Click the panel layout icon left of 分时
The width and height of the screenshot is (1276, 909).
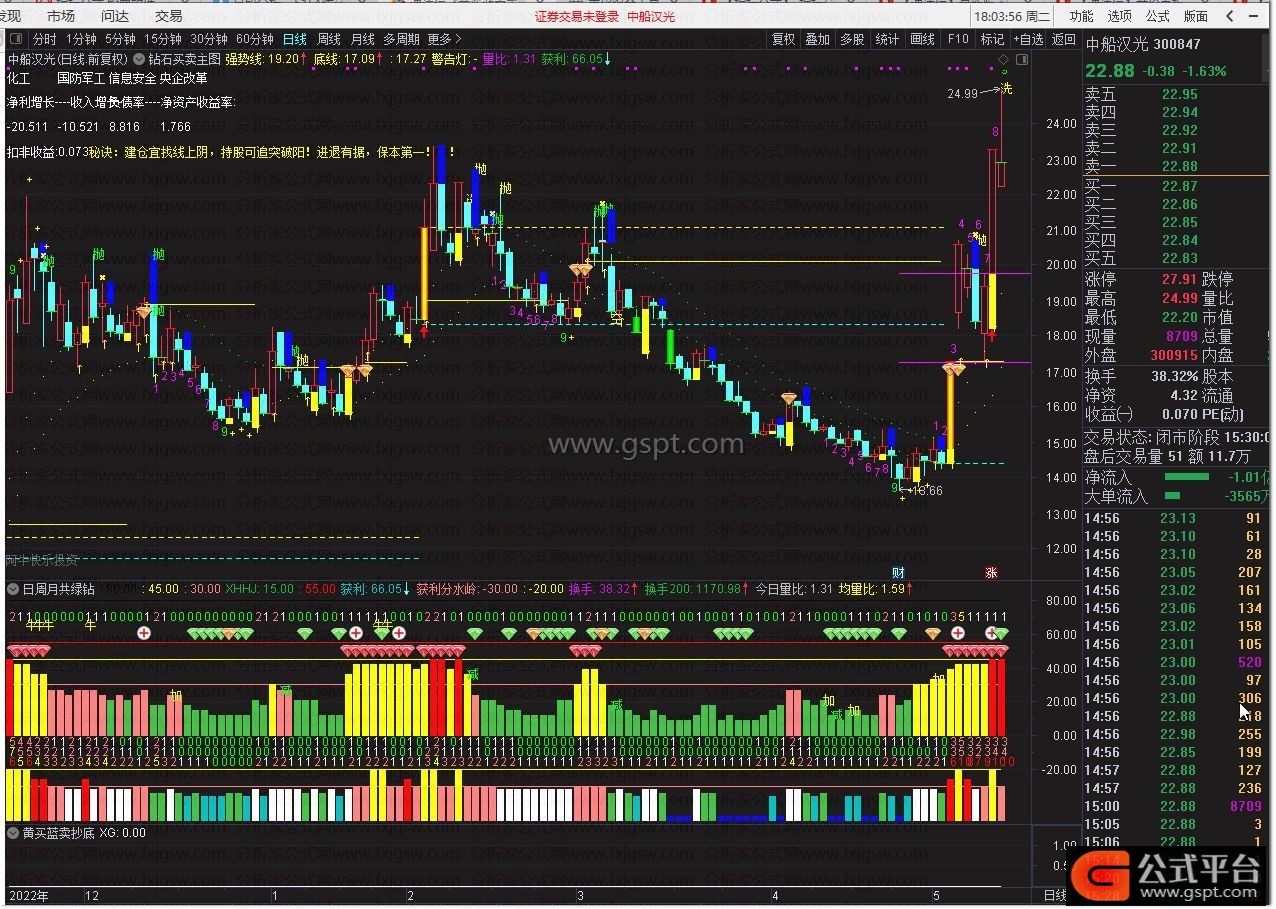pos(17,40)
